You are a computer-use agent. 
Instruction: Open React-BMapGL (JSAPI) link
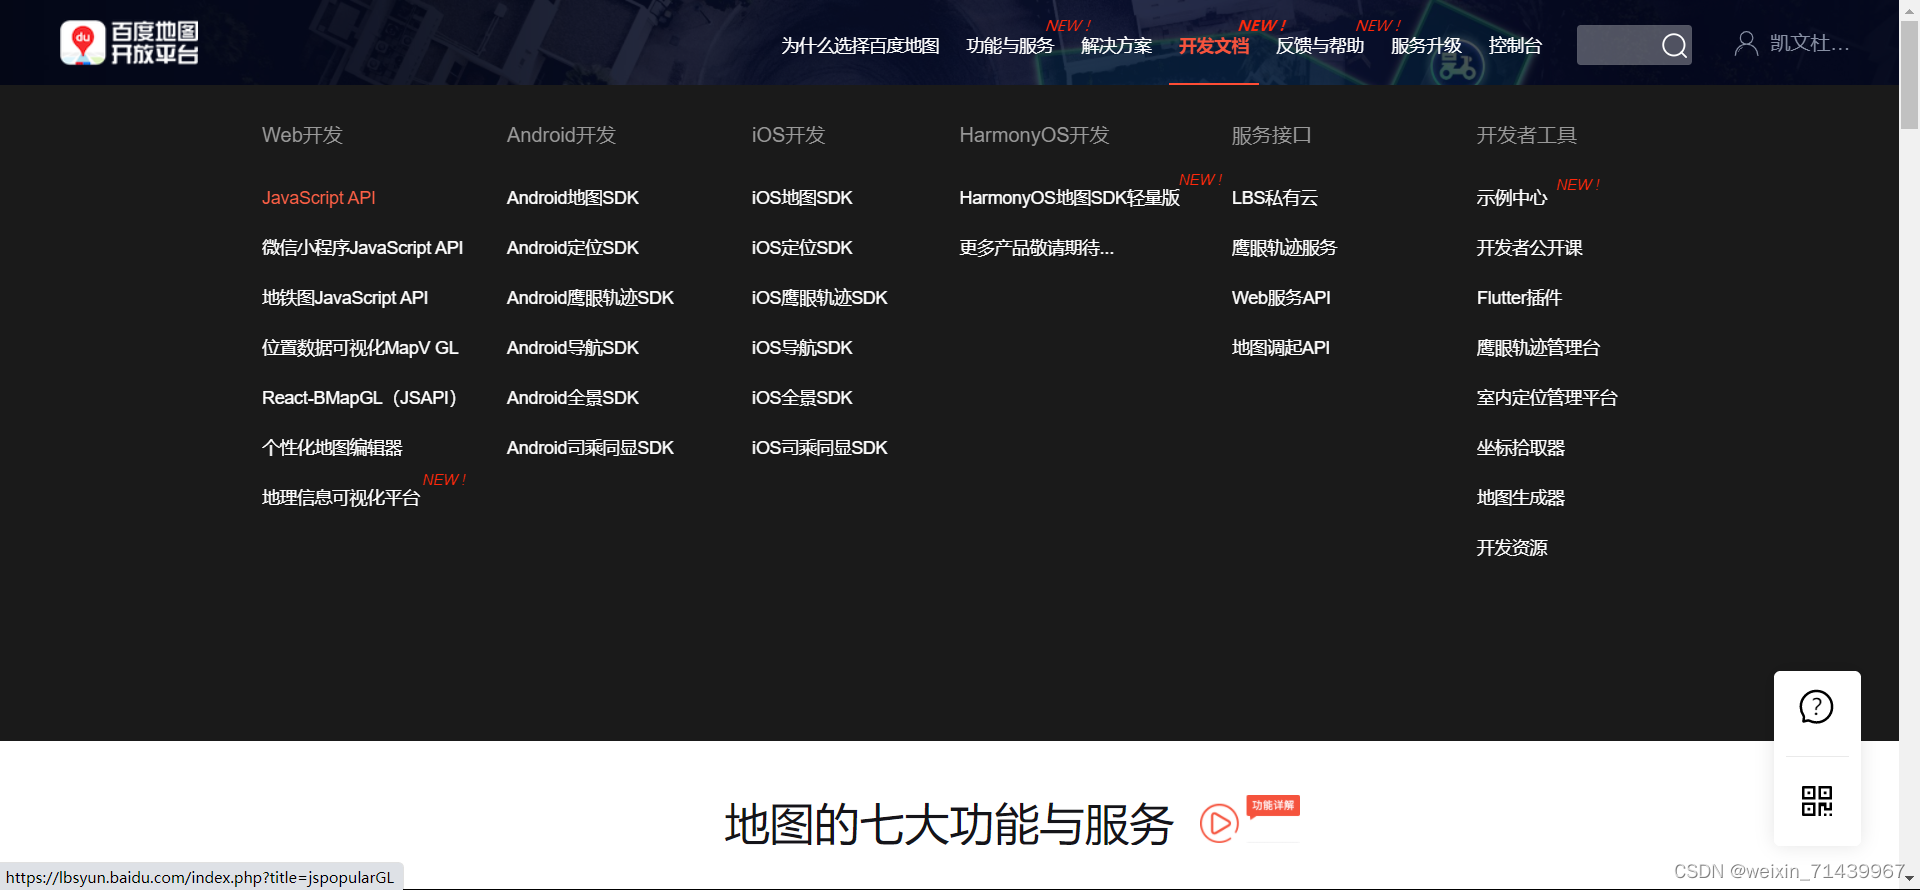click(359, 398)
